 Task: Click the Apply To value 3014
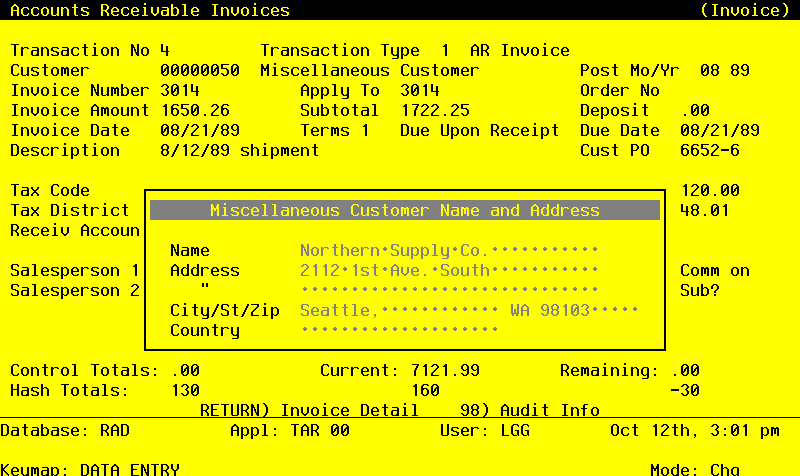(419, 90)
